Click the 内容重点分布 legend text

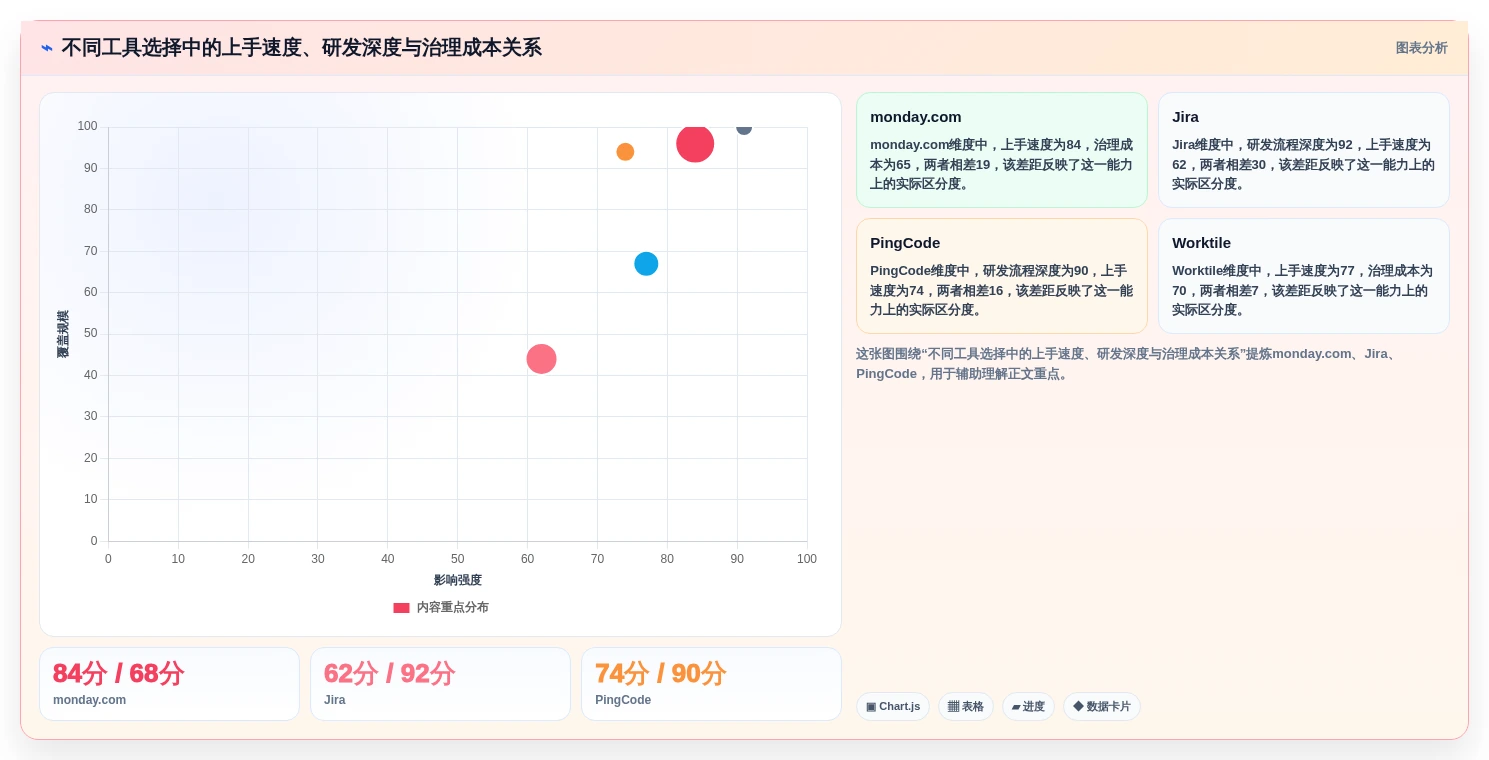click(452, 607)
